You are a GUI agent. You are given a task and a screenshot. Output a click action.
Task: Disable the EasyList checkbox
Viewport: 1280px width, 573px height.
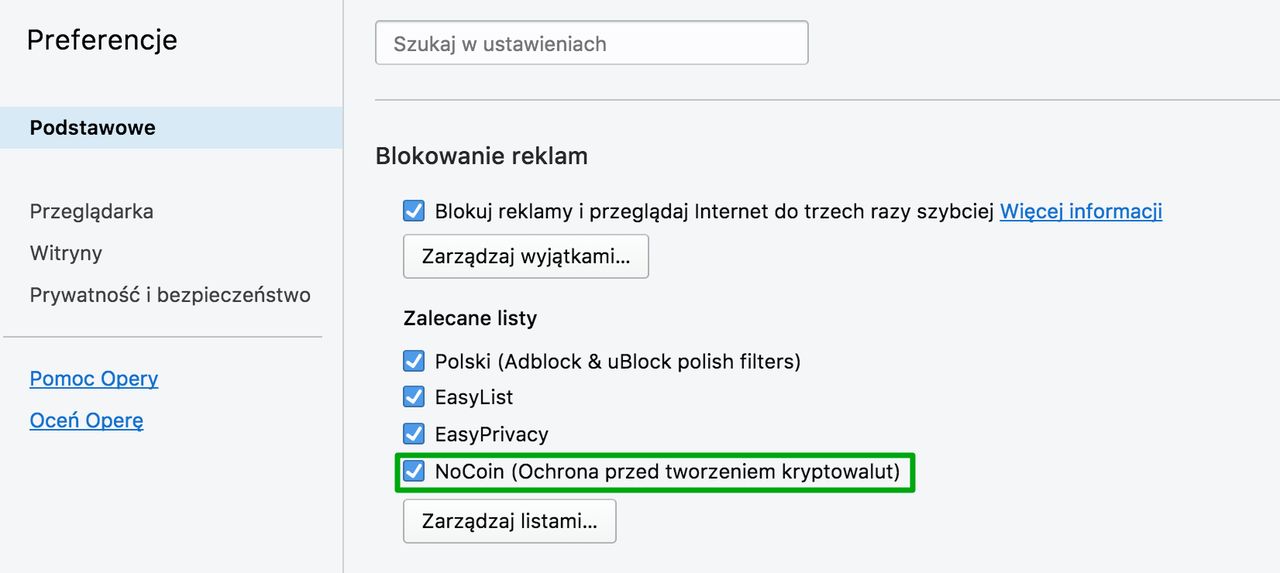coord(414,397)
